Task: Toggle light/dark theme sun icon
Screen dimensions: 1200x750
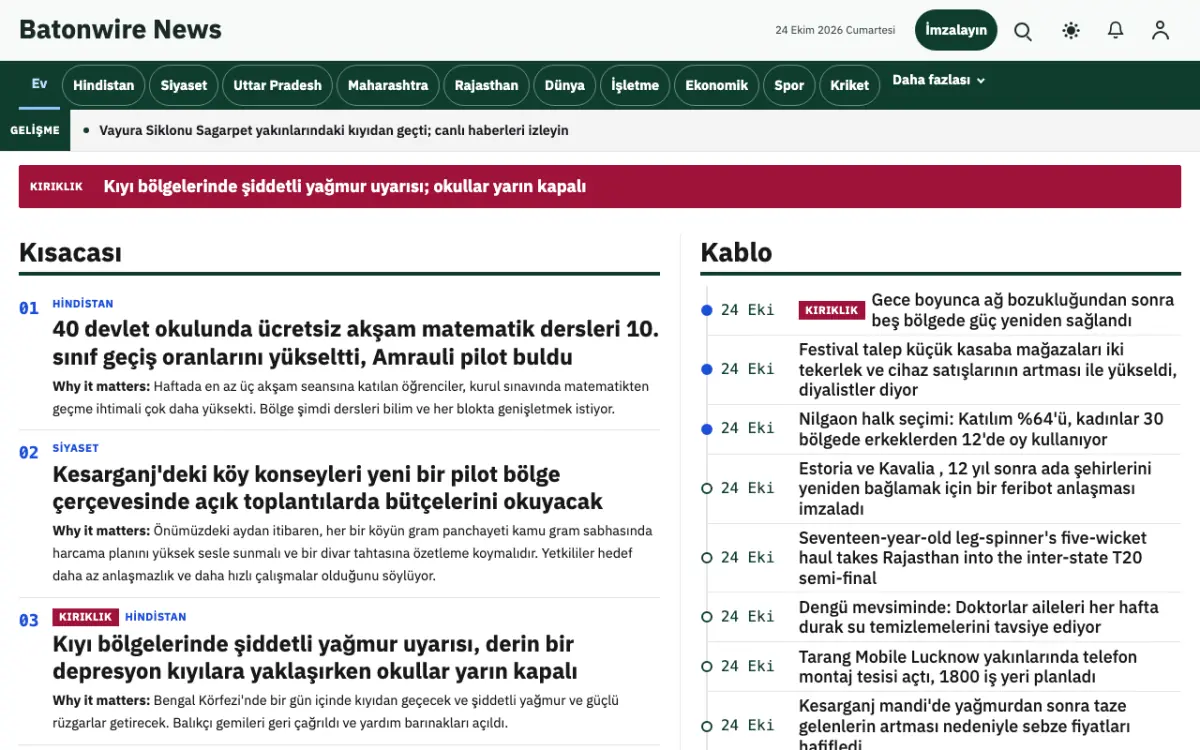Action: coord(1071,31)
